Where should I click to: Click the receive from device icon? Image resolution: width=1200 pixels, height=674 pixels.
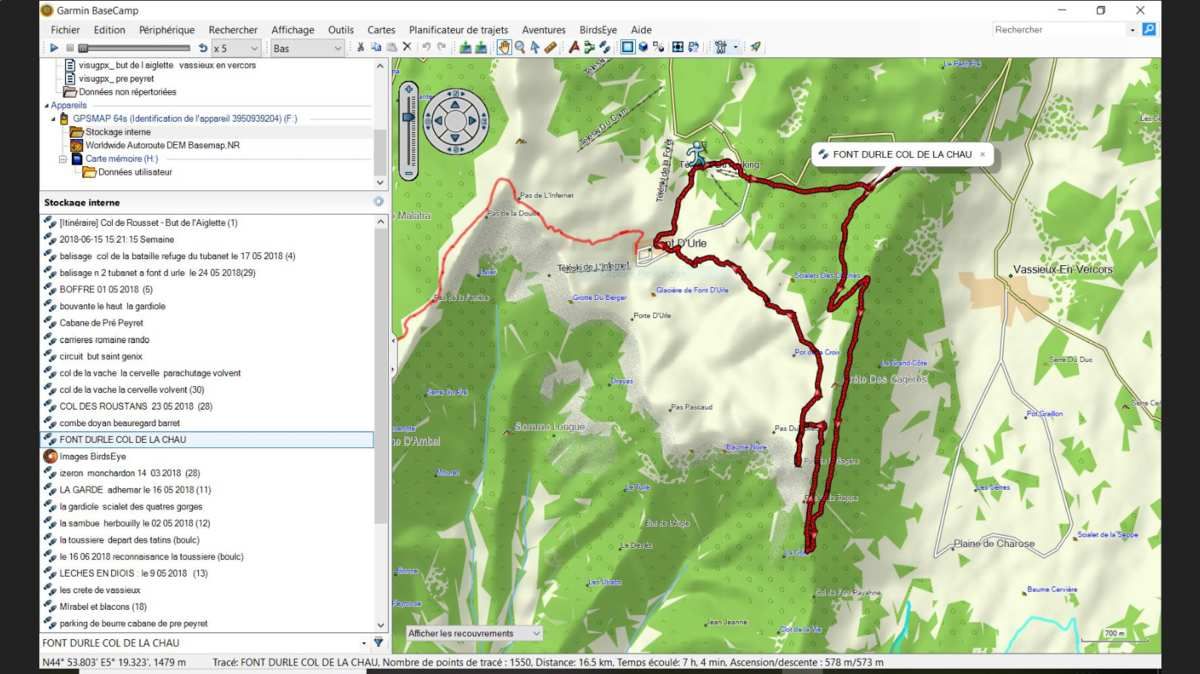(x=481, y=47)
